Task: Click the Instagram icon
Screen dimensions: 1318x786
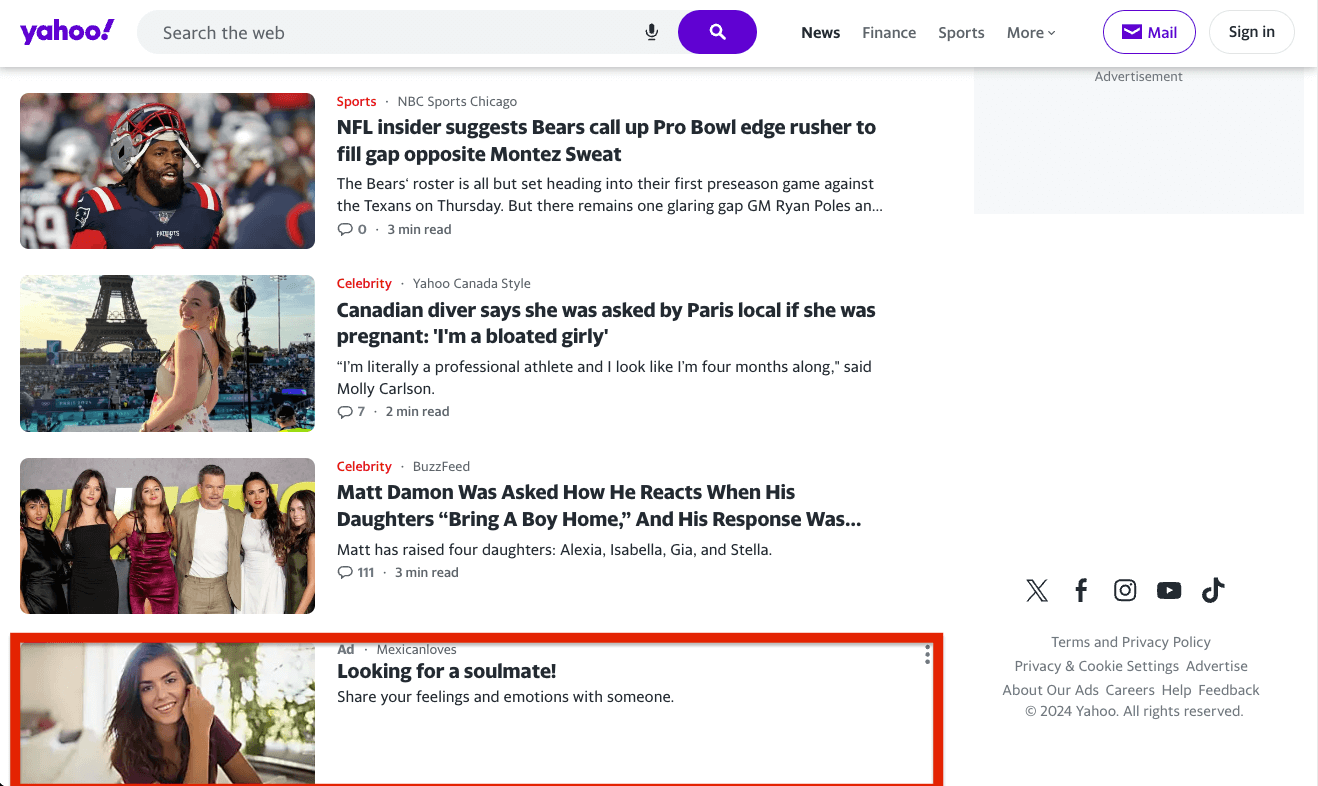Action: coord(1125,590)
